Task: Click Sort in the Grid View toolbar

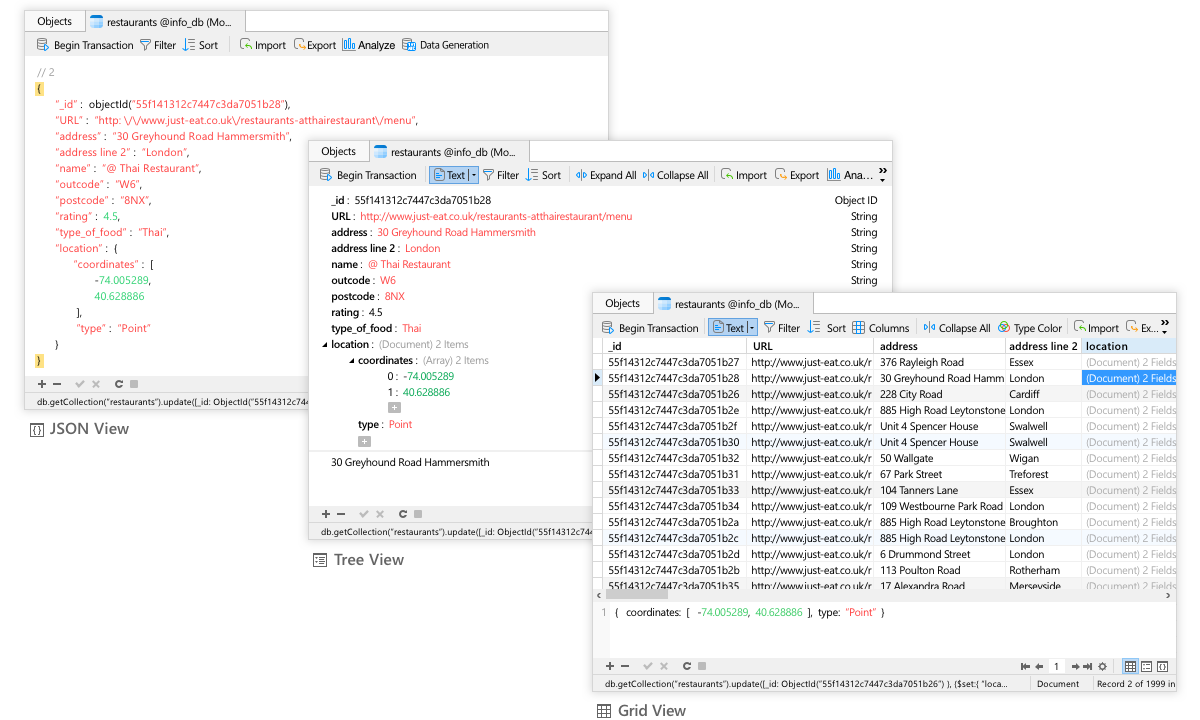Action: tap(827, 328)
